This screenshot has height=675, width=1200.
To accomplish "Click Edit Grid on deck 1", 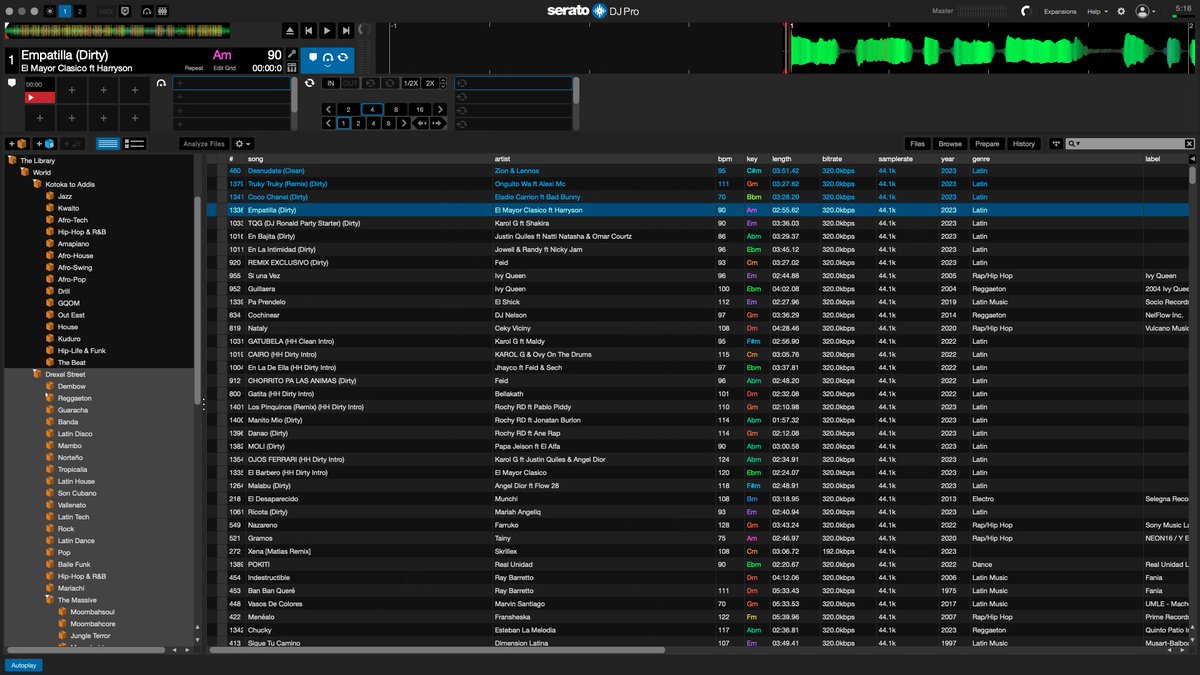I will [x=225, y=68].
